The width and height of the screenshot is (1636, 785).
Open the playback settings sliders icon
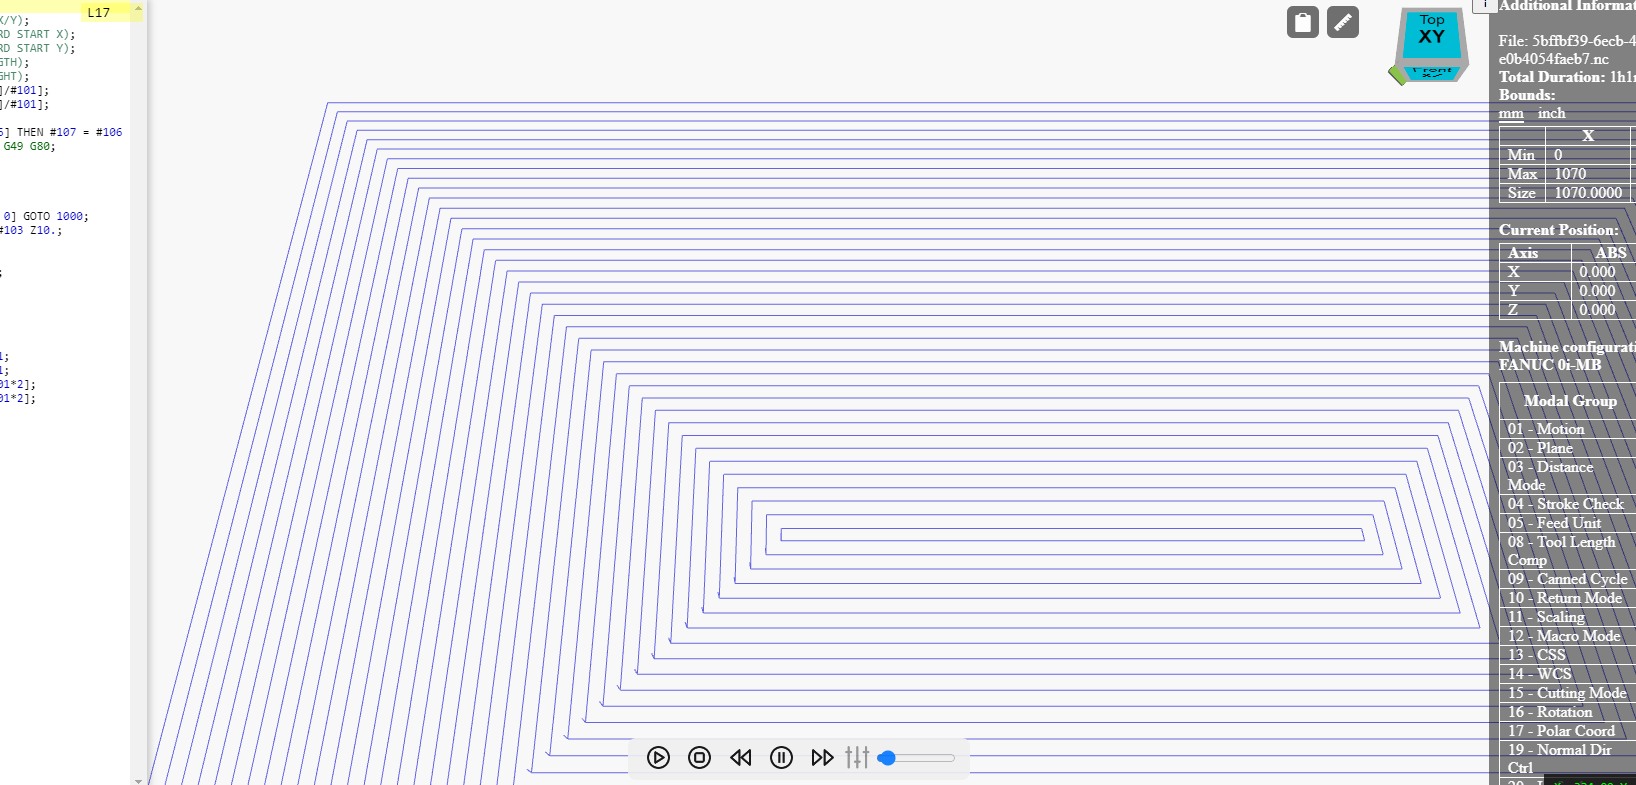(x=857, y=757)
